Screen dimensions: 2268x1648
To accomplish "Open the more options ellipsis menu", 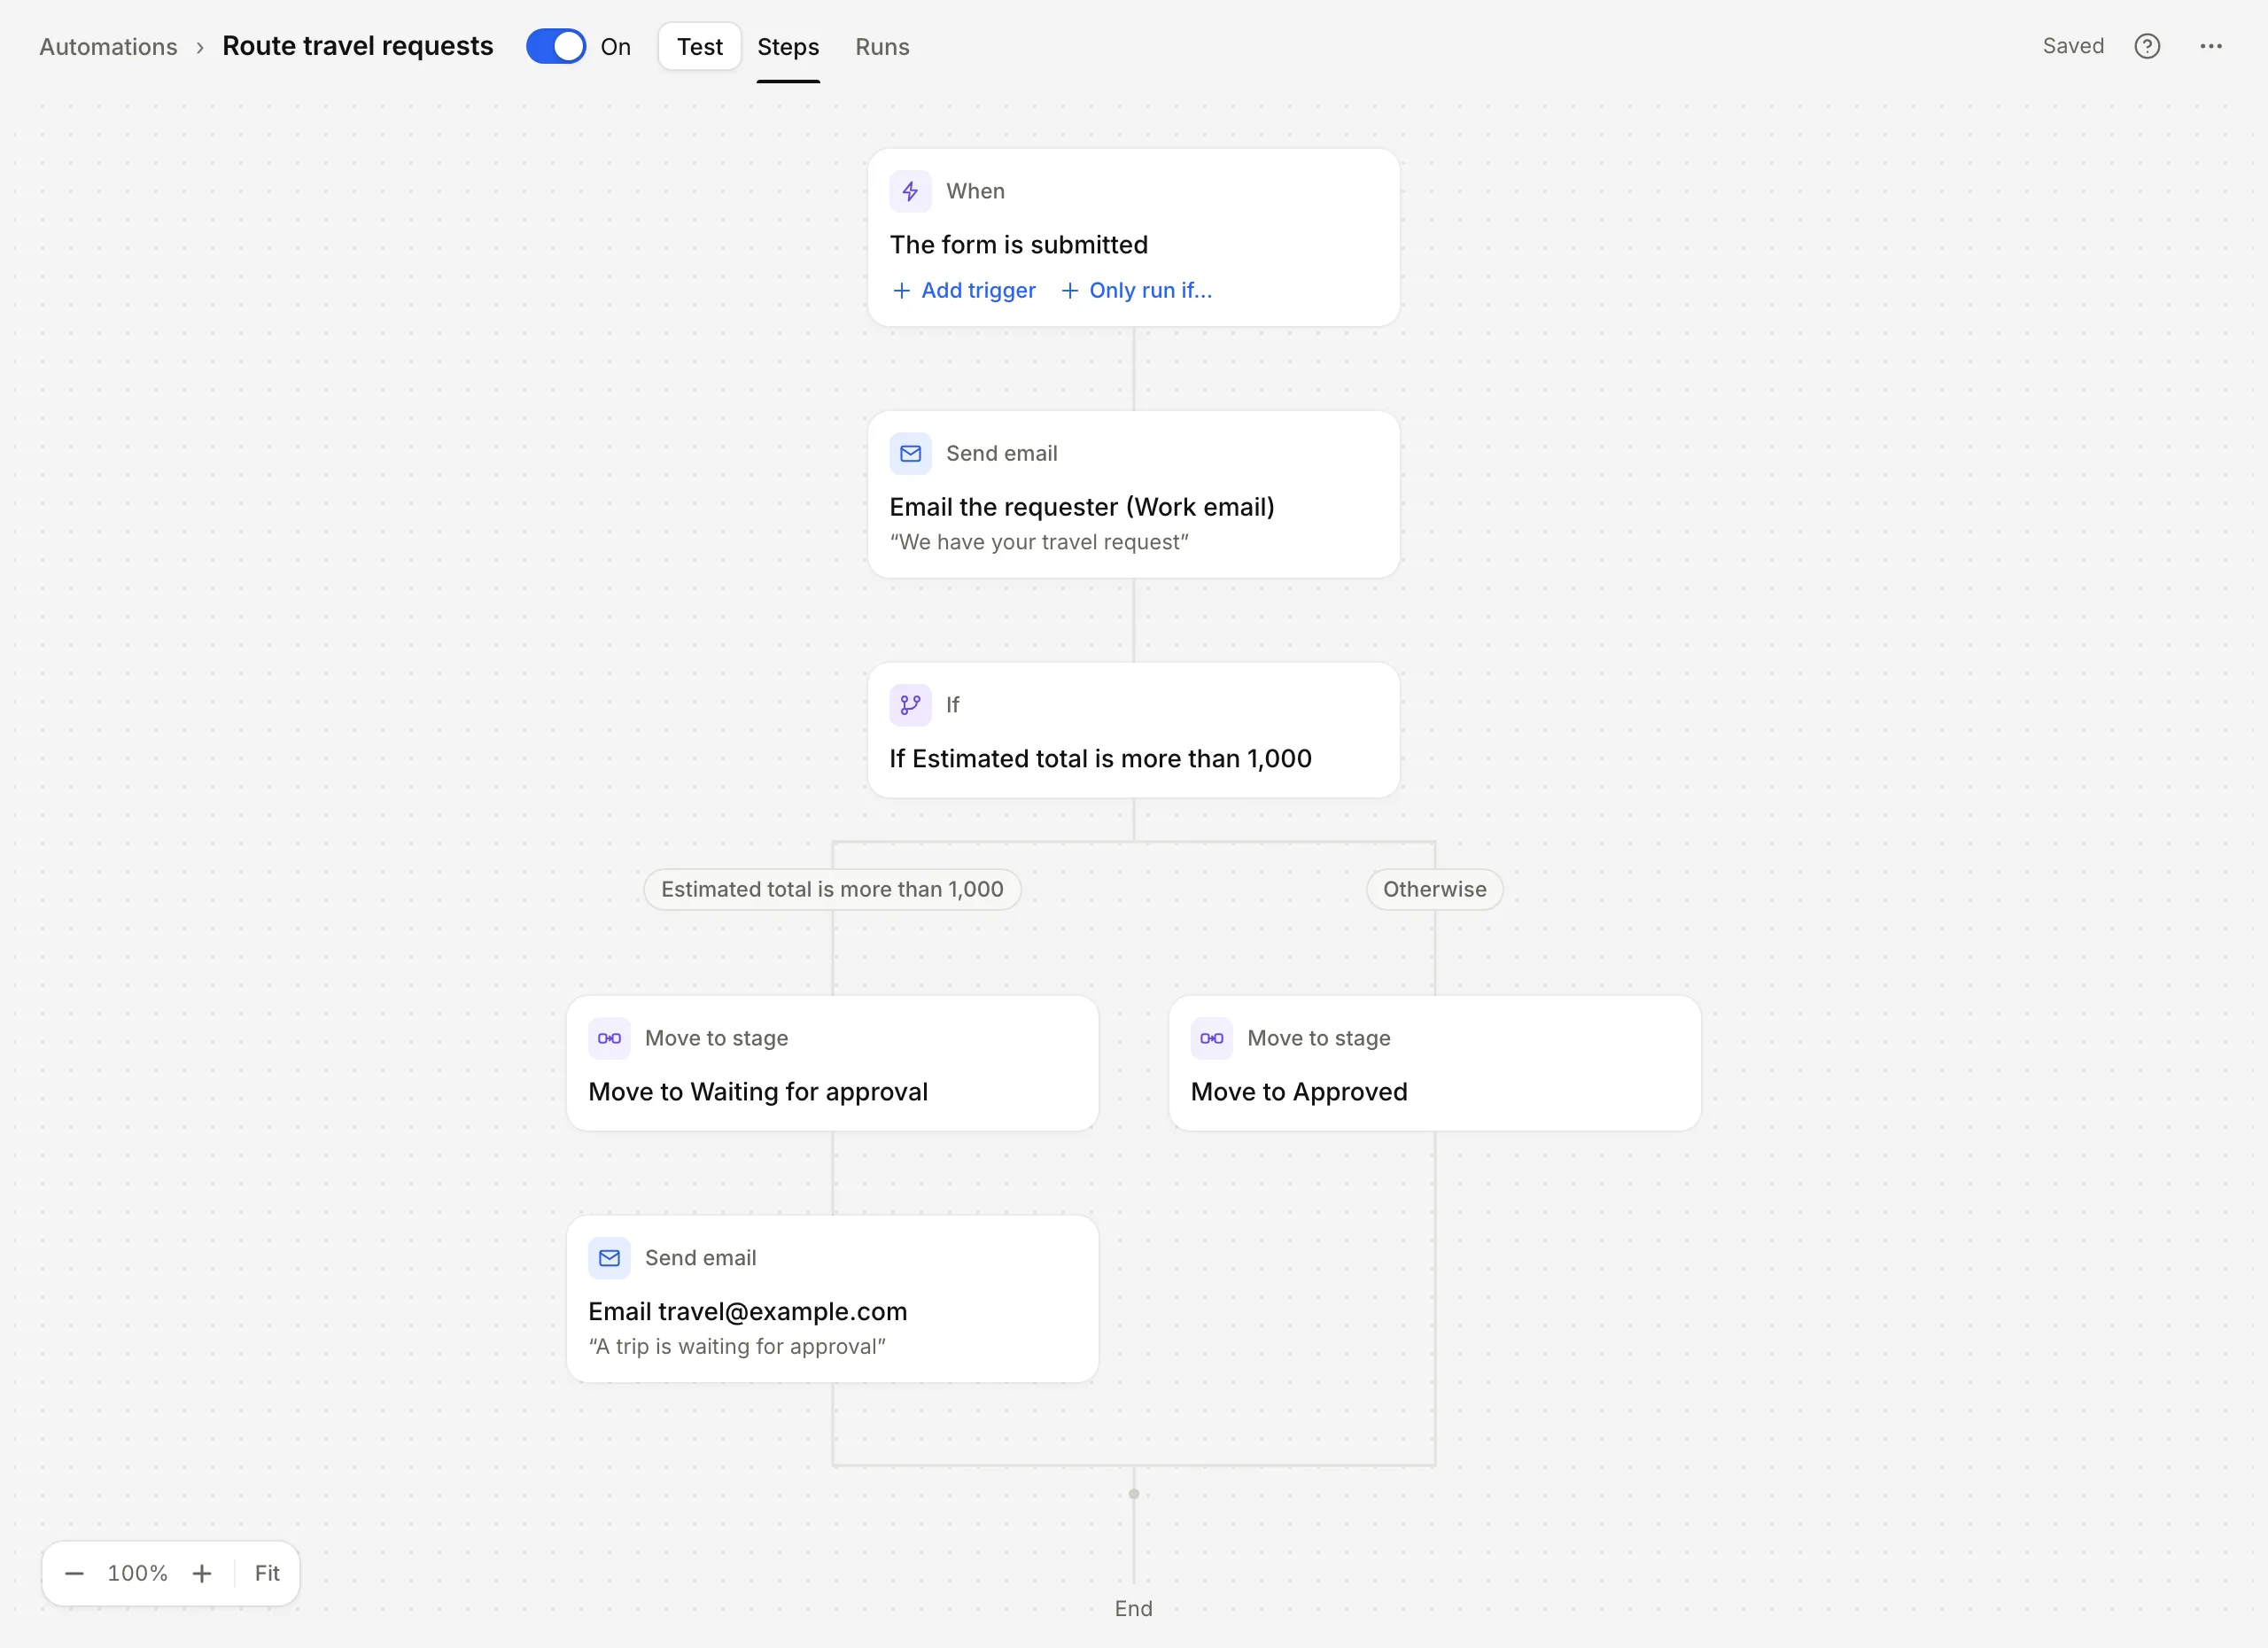I will [2211, 46].
